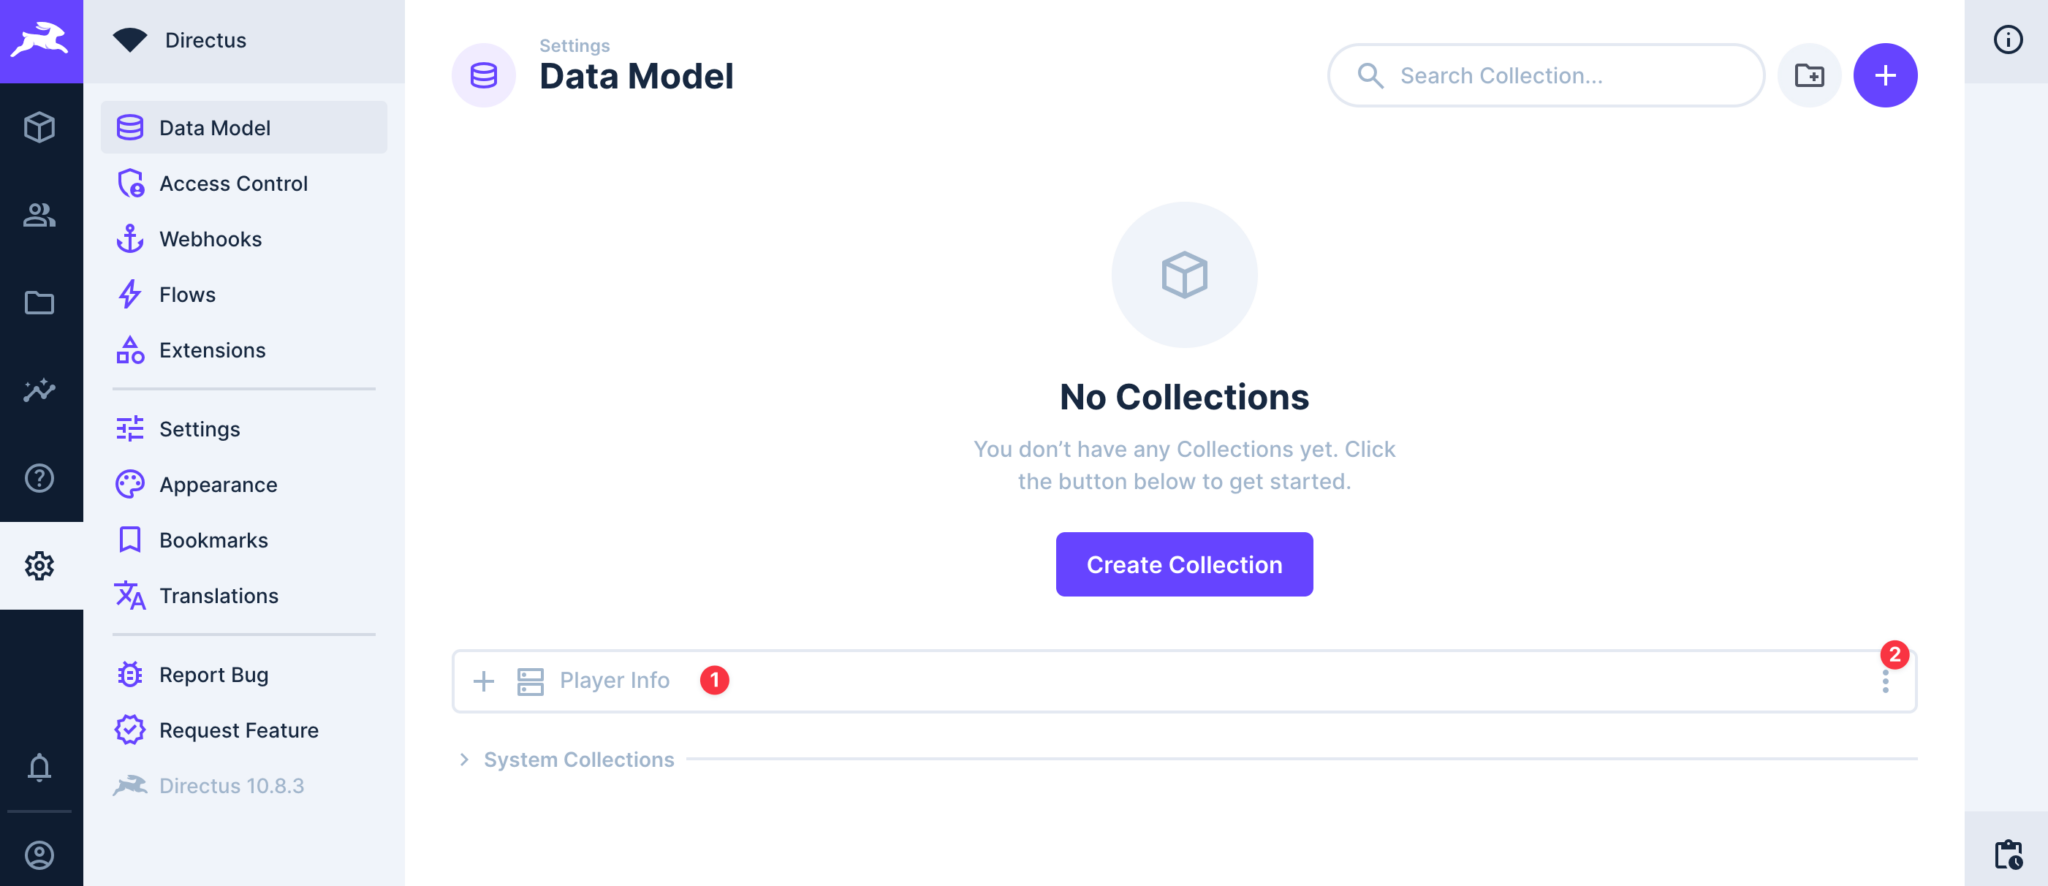
Task: Click create folder icon button
Action: pos(1809,75)
